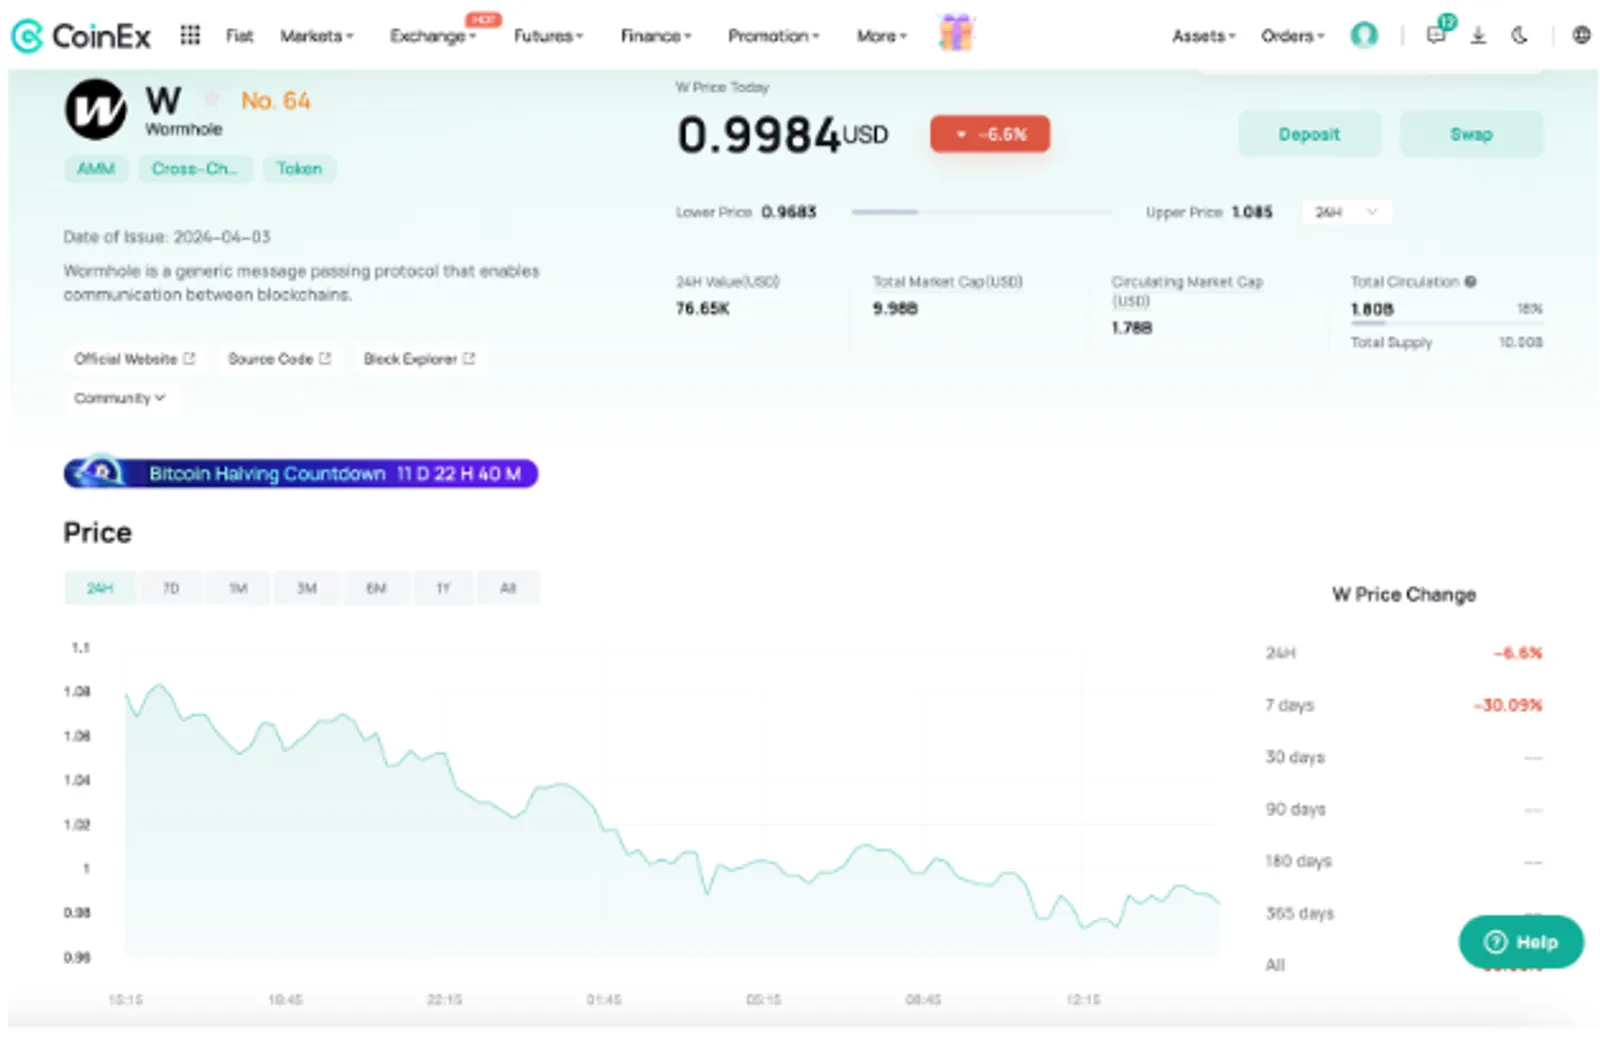Click the download app icon
Viewport: 1600px width, 1045px height.
pyautogui.click(x=1478, y=35)
